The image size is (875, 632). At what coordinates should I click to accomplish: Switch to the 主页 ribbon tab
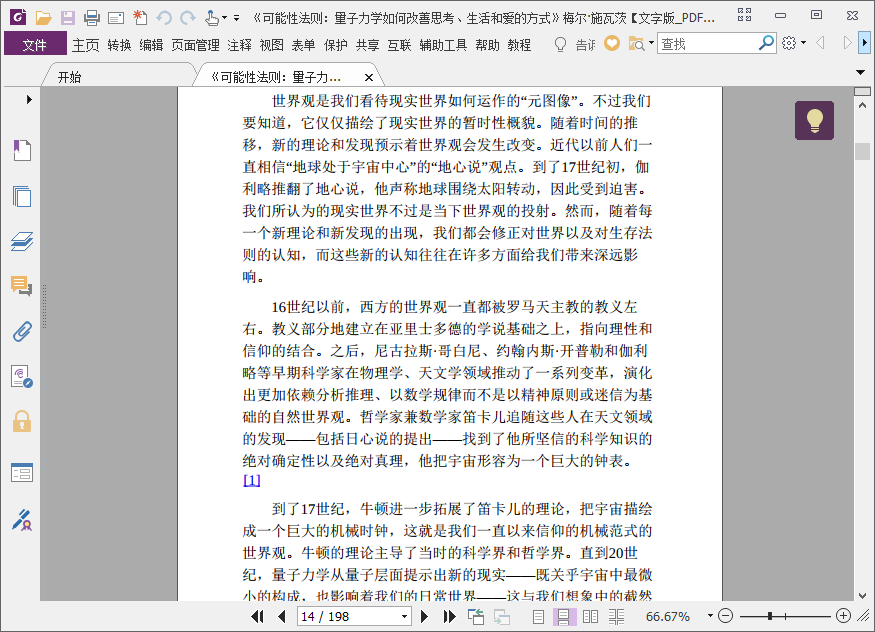point(85,45)
